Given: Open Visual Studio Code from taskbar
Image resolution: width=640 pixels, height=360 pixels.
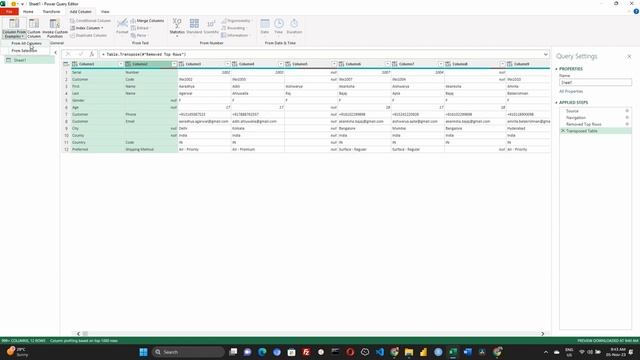Looking at the screenshot, I should (x=380, y=352).
